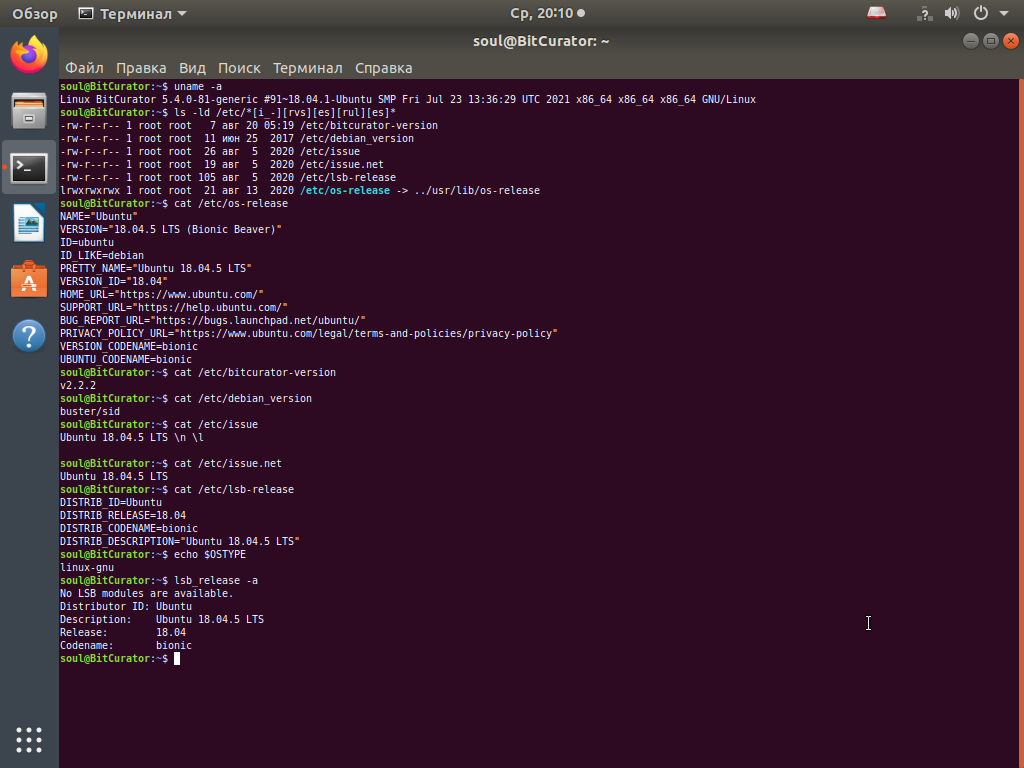Image resolution: width=1024 pixels, height=768 pixels.
Task: Open the Правка menu
Action: tap(141, 68)
